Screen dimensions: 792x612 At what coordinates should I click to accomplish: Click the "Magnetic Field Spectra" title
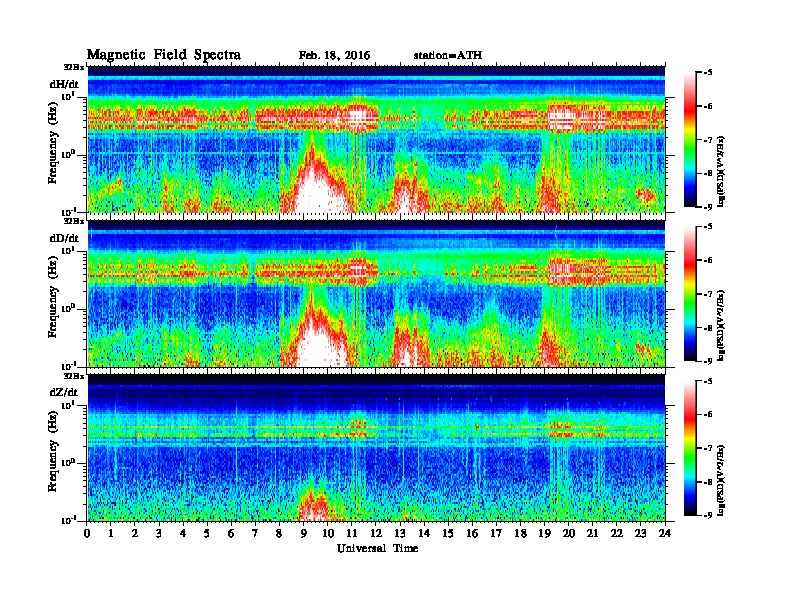(164, 55)
